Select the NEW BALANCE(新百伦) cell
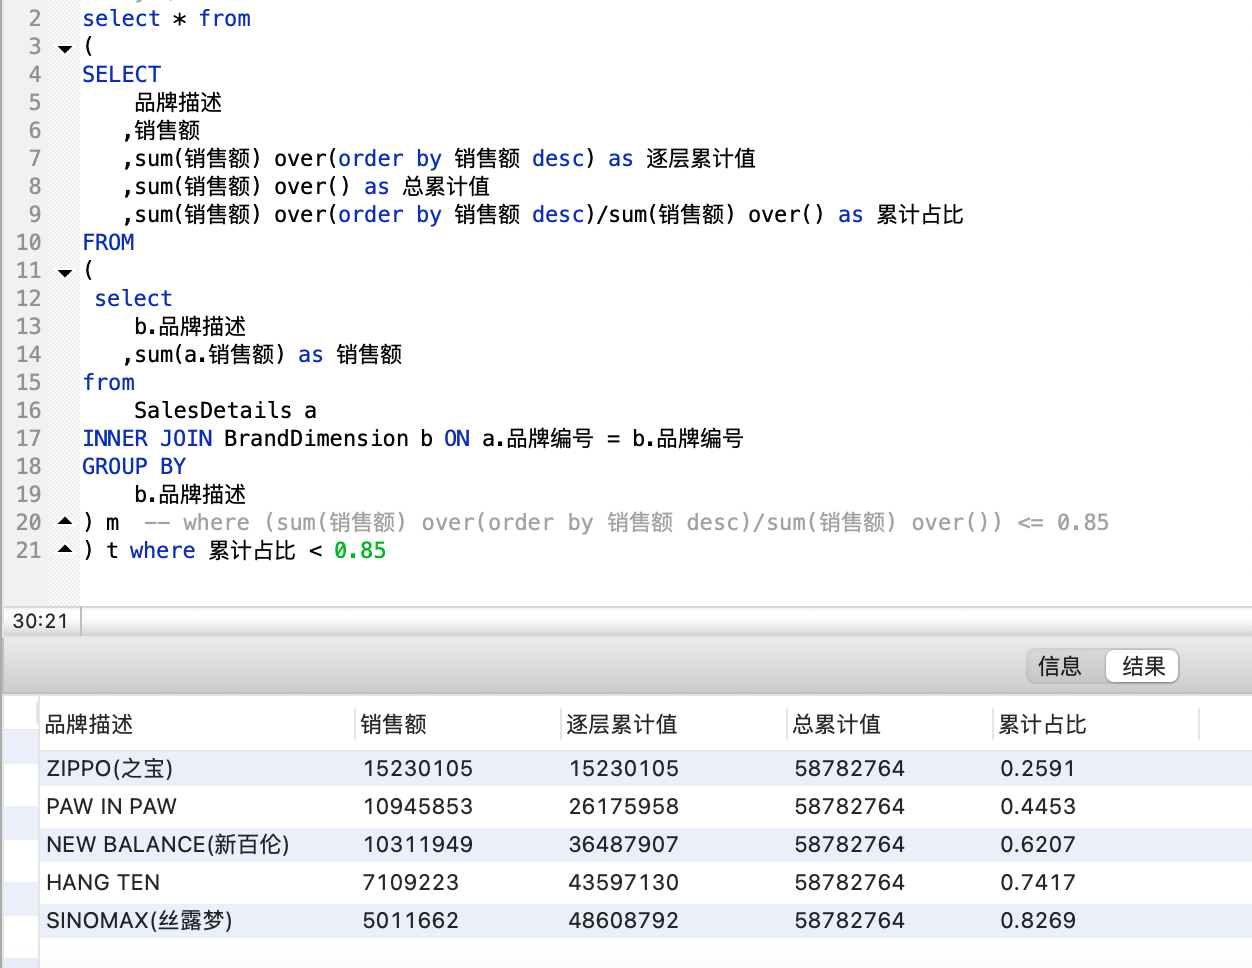 (168, 844)
